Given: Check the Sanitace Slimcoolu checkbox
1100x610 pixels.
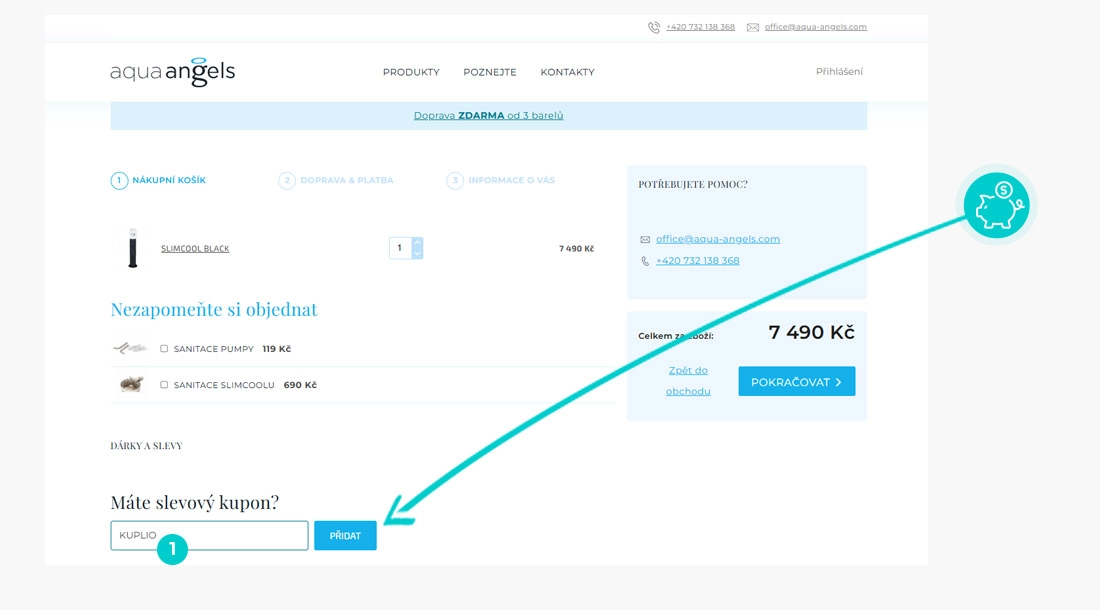Looking at the screenshot, I should [164, 385].
